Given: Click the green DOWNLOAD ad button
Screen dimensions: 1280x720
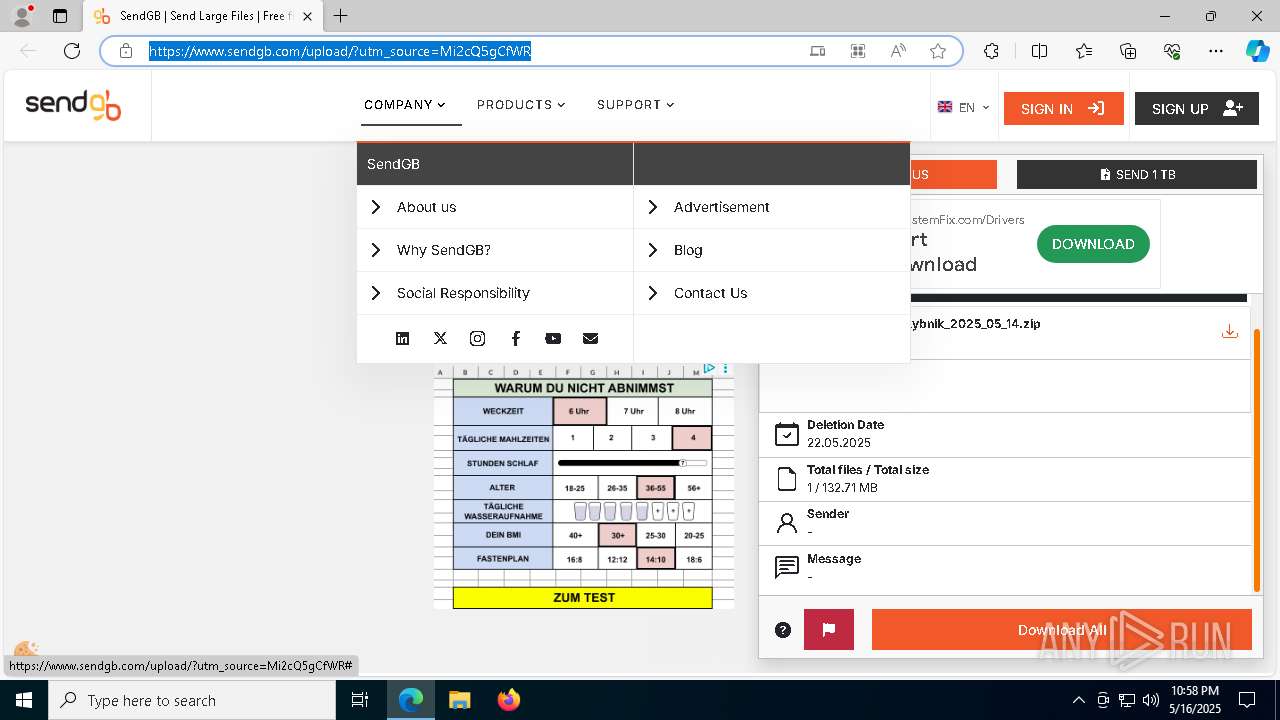Looking at the screenshot, I should 1093,244.
